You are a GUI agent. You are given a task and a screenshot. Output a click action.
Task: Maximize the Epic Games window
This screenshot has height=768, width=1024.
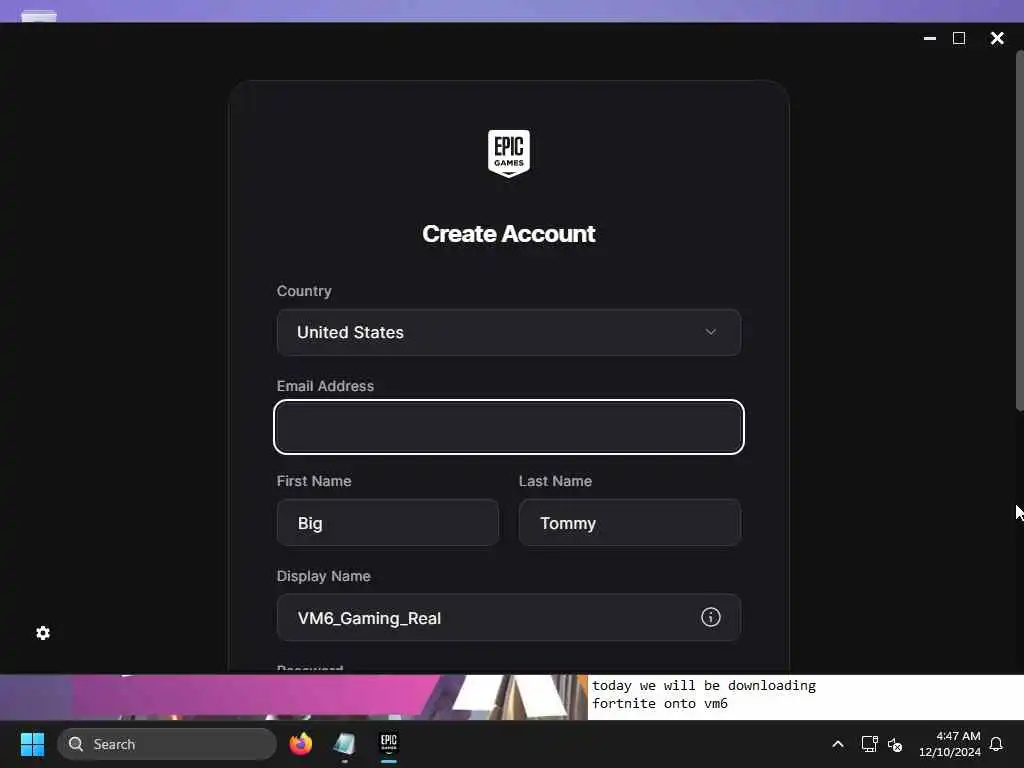coord(959,39)
